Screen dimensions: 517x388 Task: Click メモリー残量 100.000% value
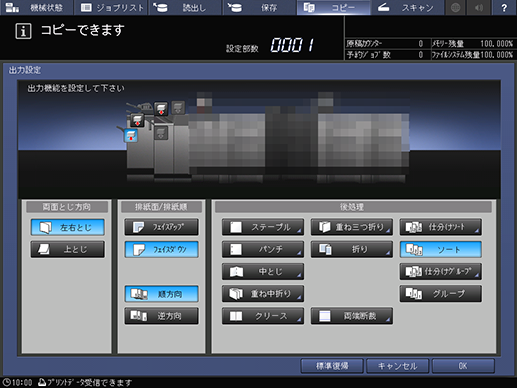click(x=497, y=44)
